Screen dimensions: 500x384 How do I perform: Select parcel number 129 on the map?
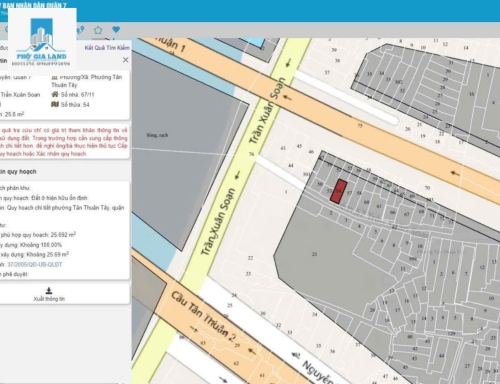click(451, 333)
